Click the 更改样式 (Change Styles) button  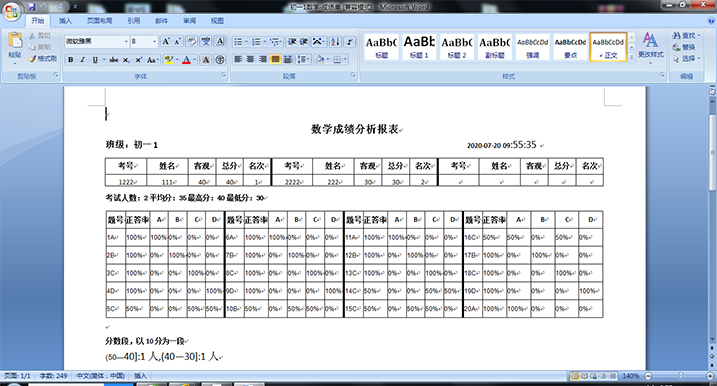(x=651, y=46)
